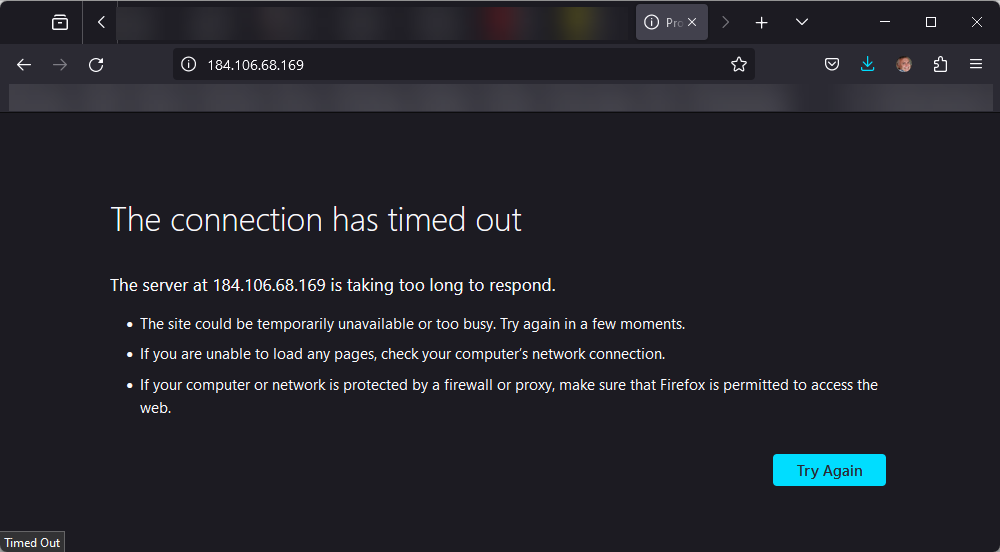
Task: Bookmark this page with the star
Action: (739, 65)
